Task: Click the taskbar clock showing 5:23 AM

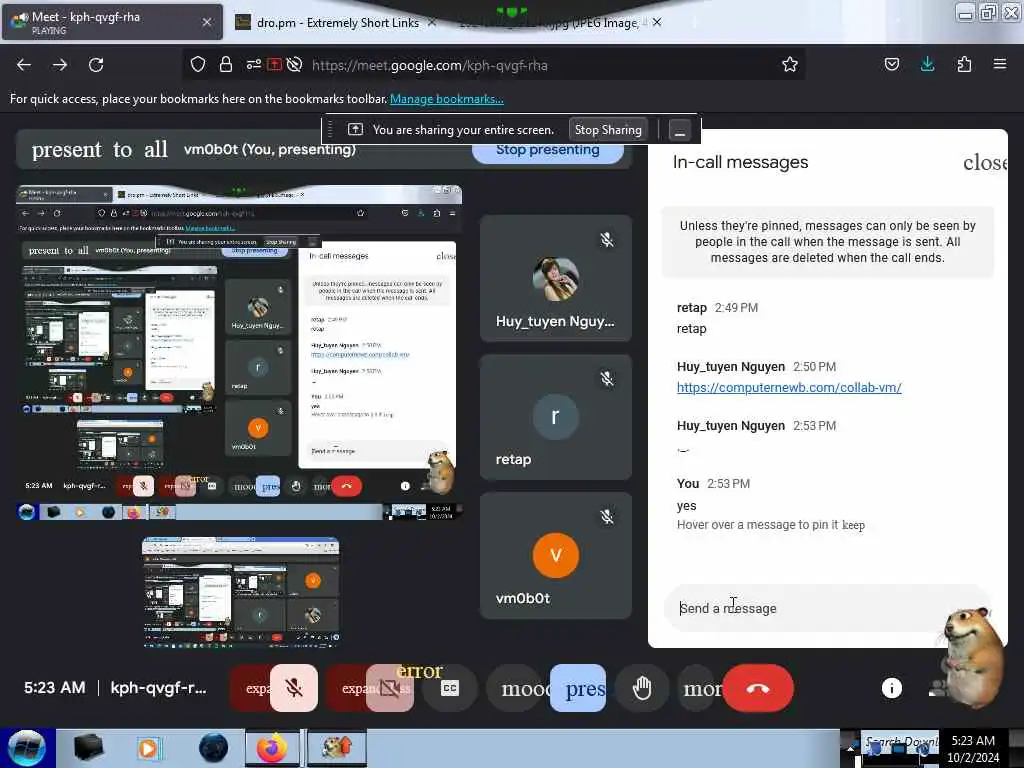Action: tap(973, 748)
